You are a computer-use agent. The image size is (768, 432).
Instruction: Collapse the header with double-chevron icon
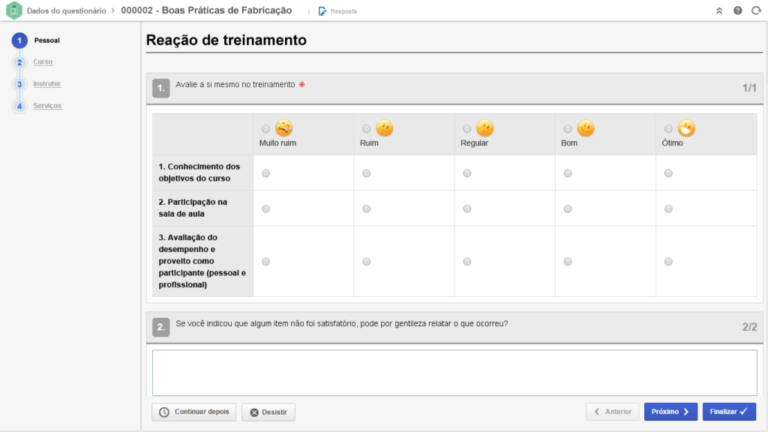click(718, 11)
